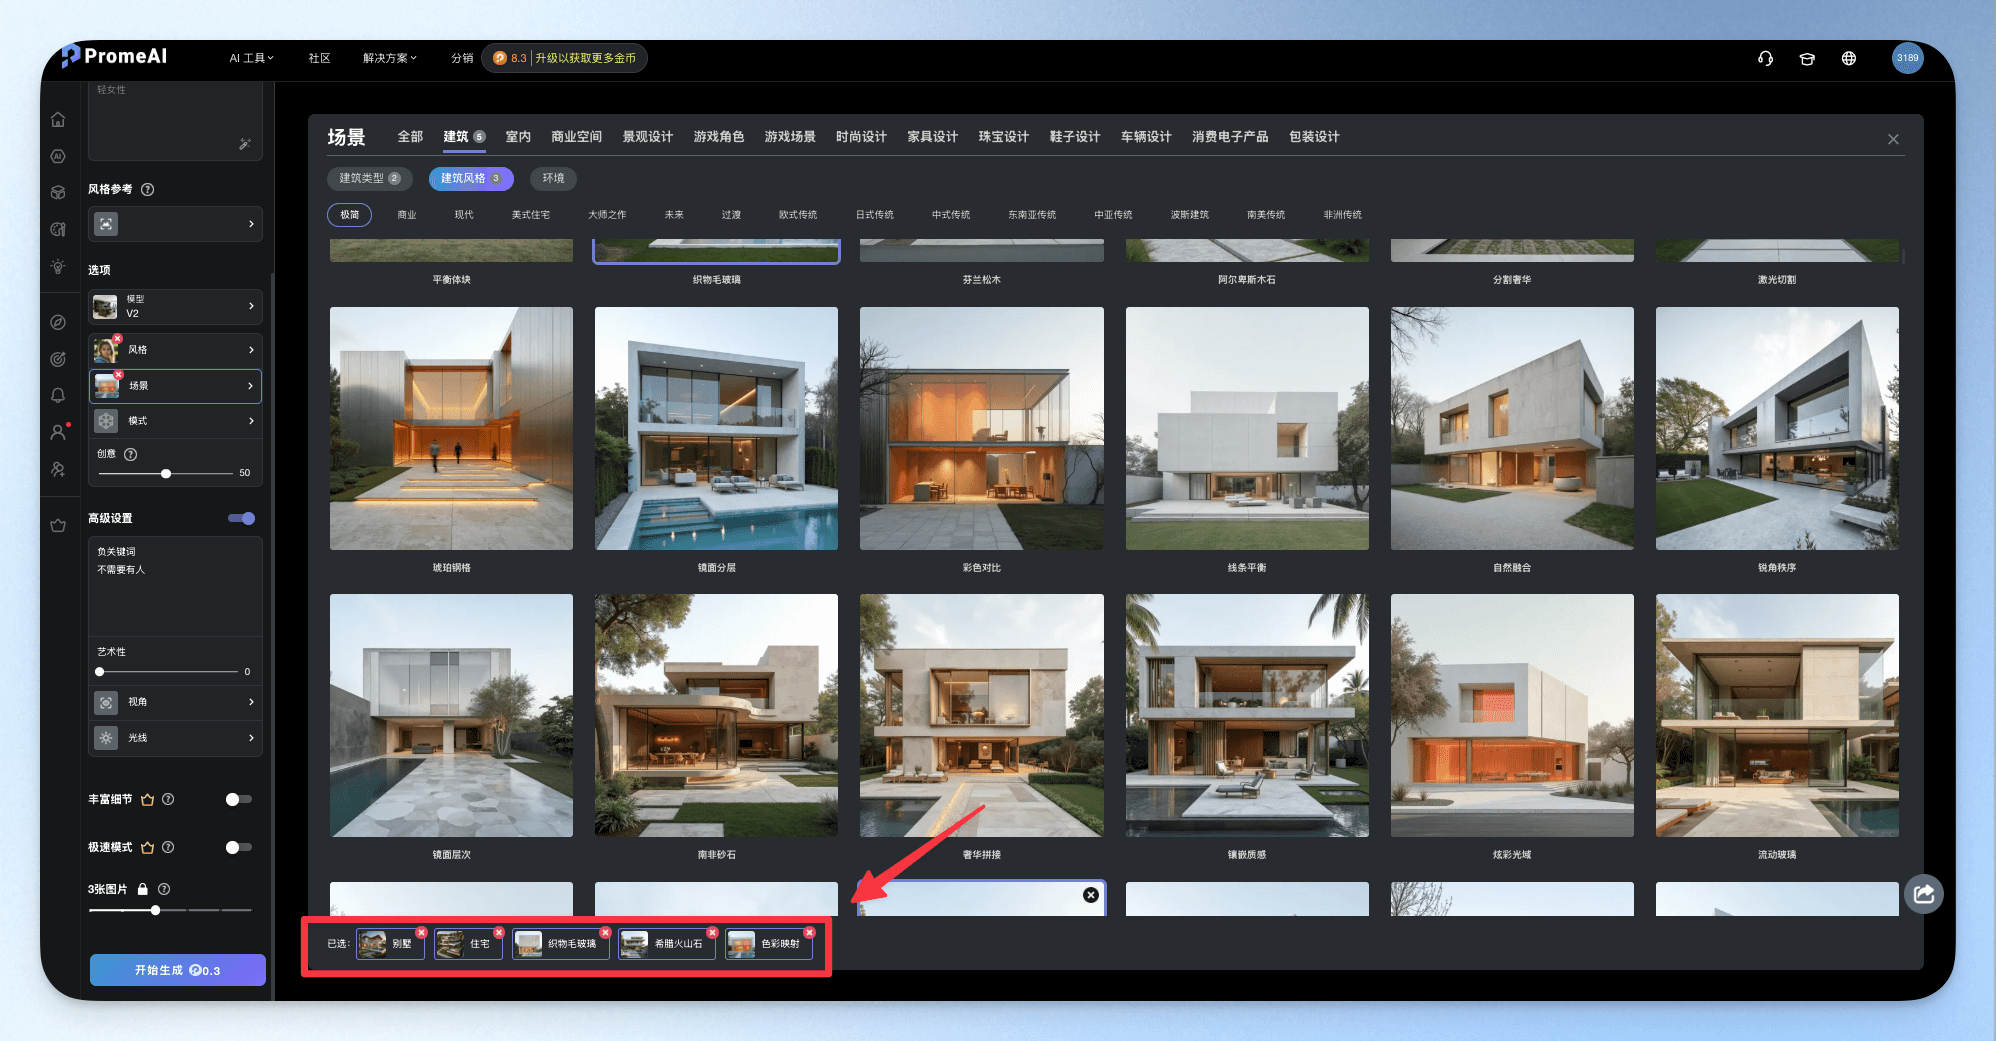Click the magic wand prompt enhance icon

pyautogui.click(x=245, y=144)
